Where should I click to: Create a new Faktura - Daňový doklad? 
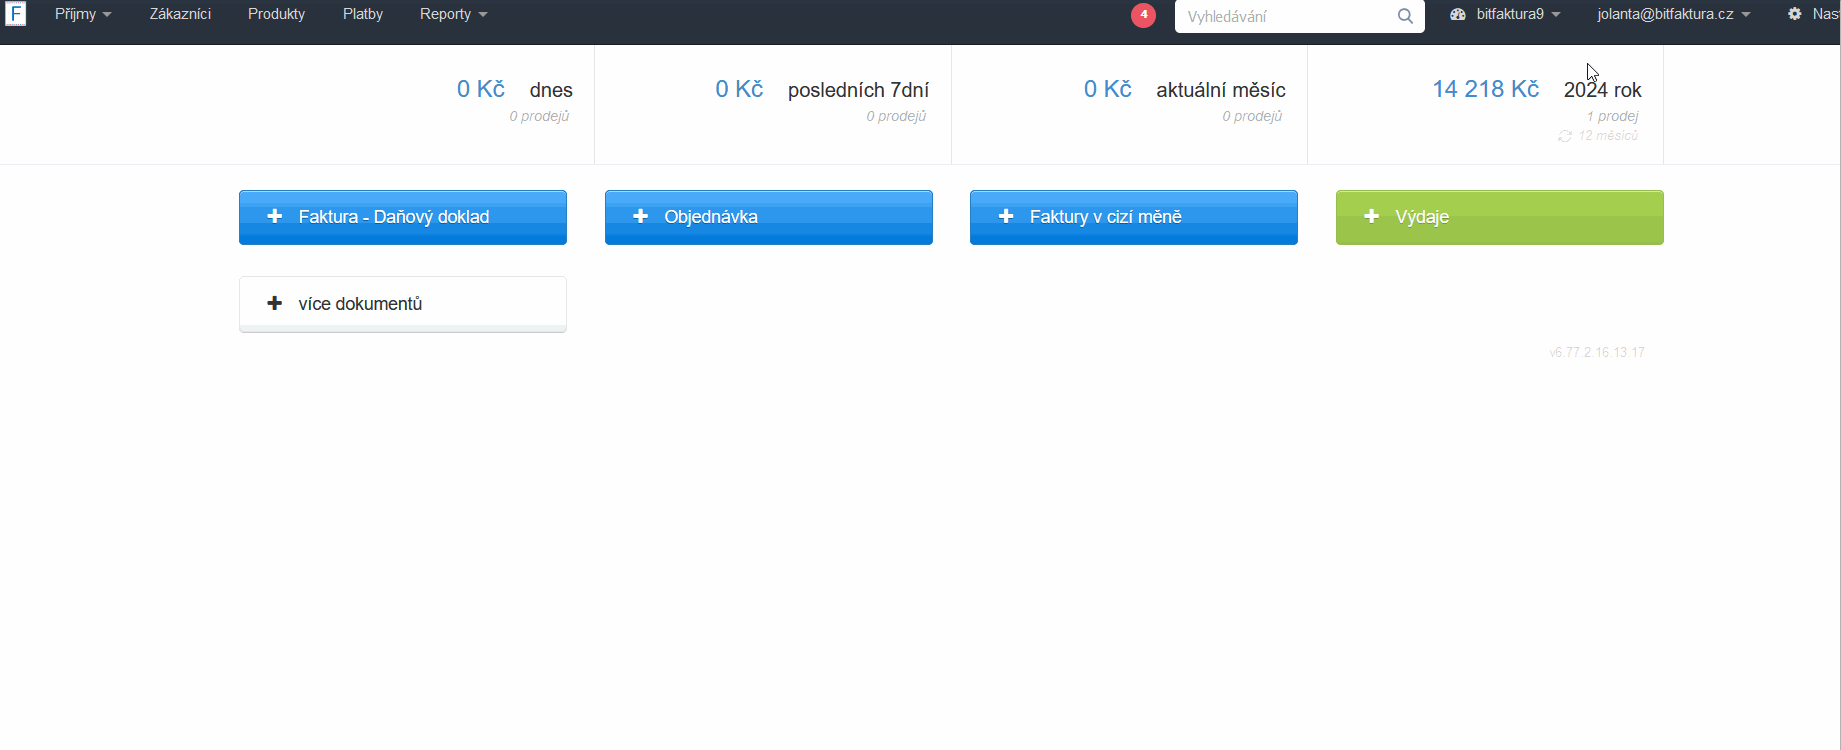403,217
